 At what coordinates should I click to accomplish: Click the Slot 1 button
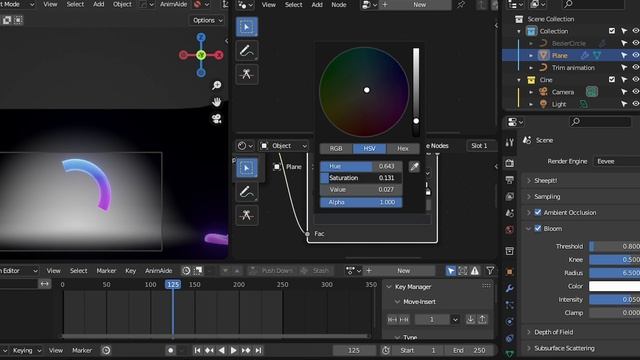pyautogui.click(x=479, y=146)
